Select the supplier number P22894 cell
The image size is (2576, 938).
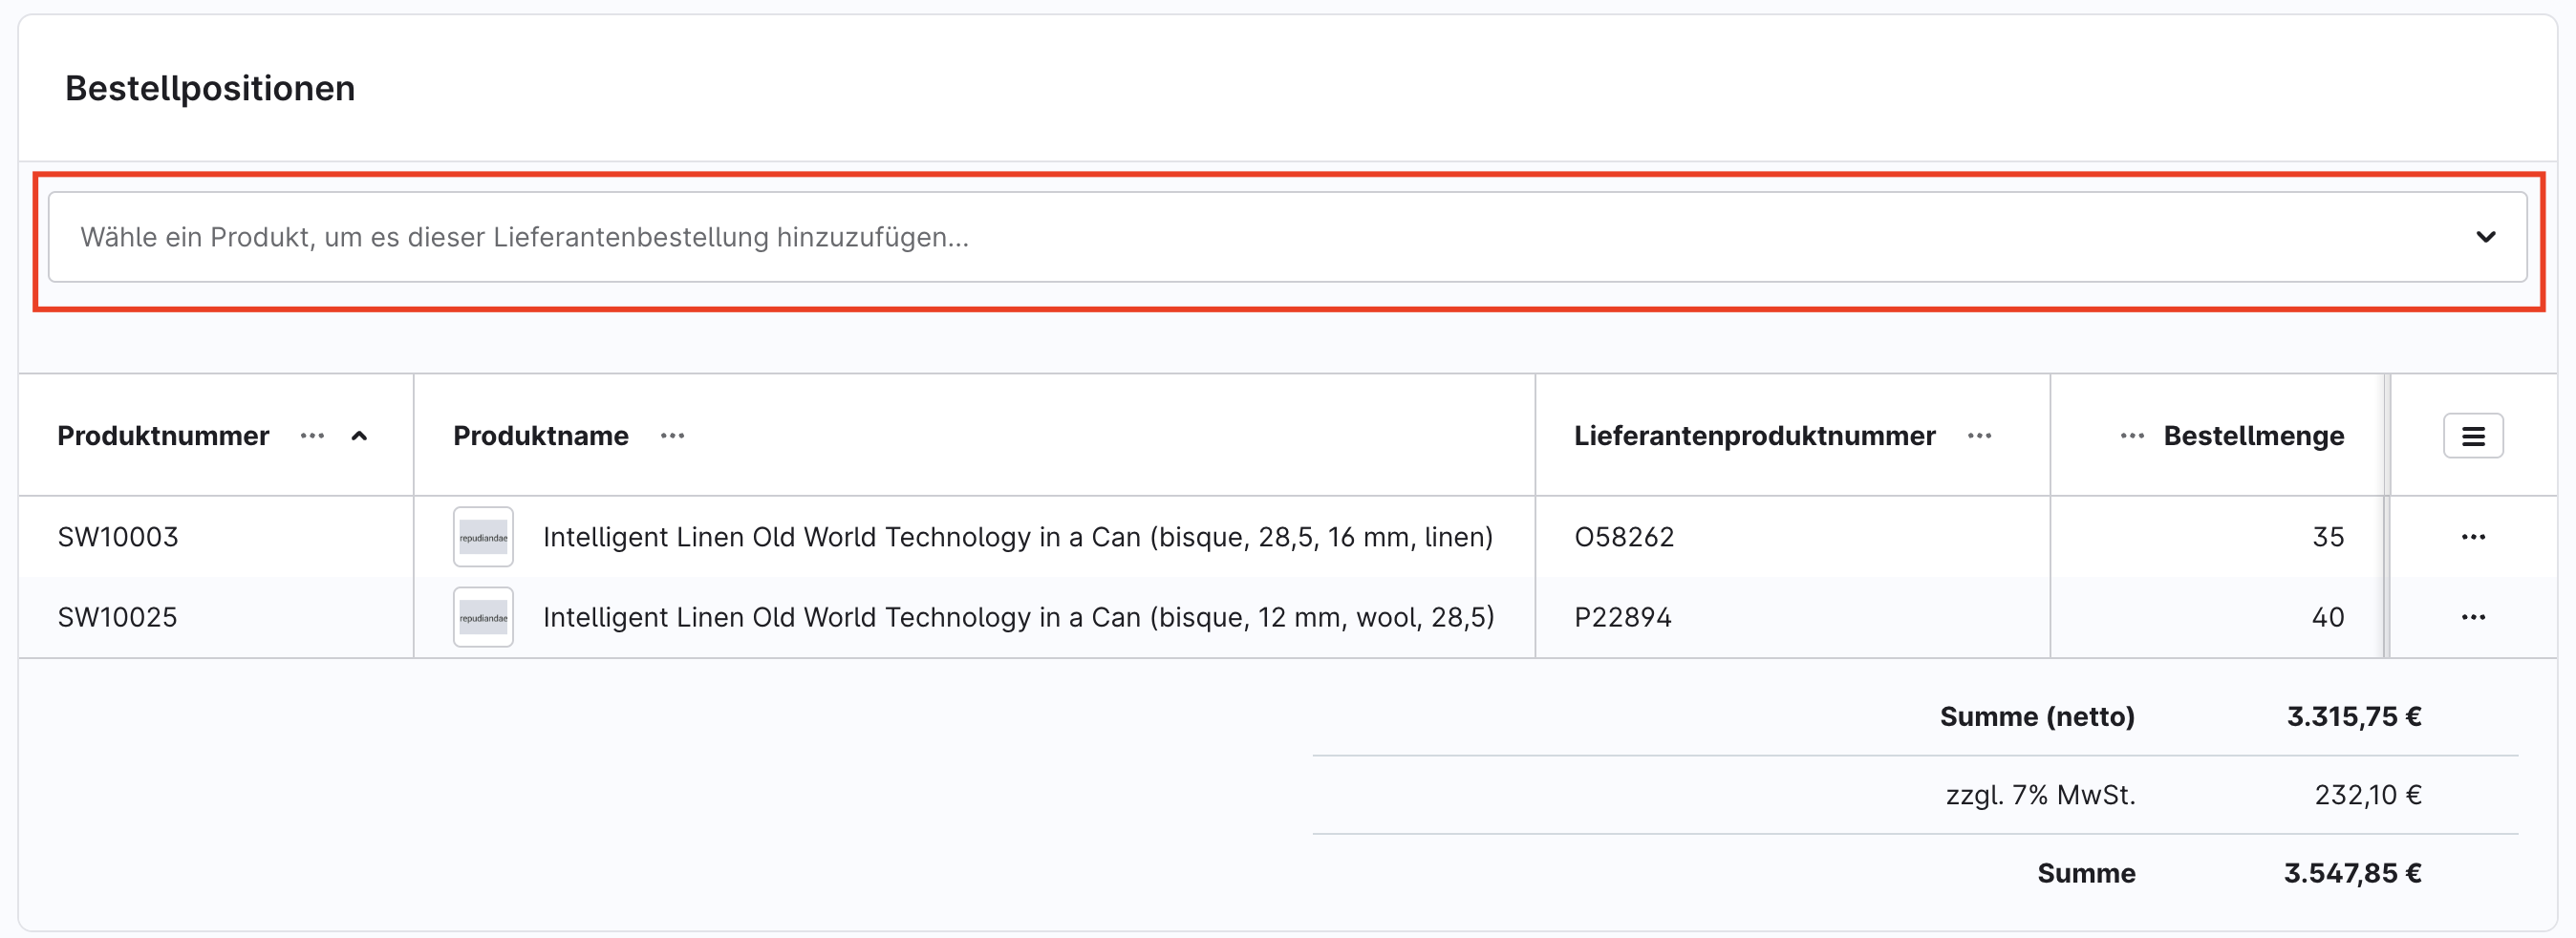(x=1623, y=617)
